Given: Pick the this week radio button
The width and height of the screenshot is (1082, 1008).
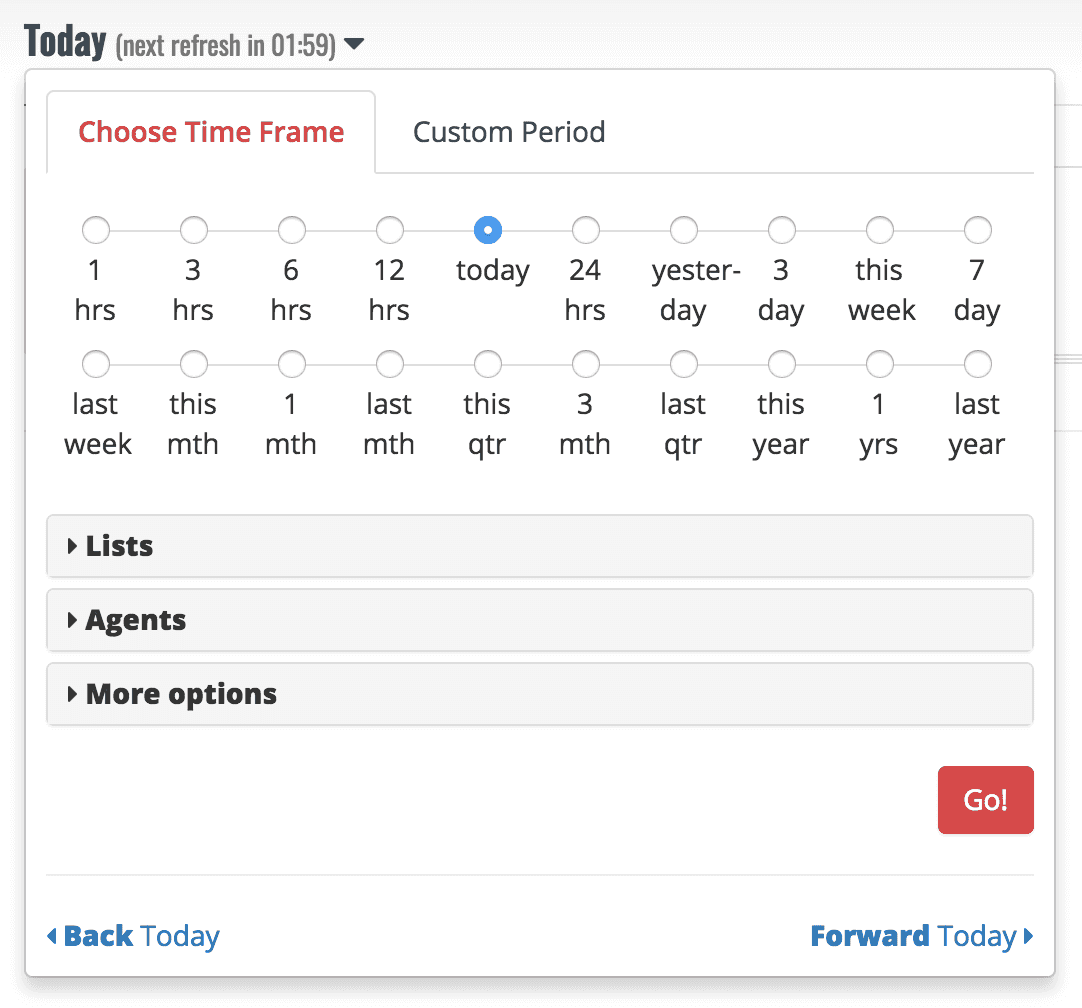Looking at the screenshot, I should click(880, 230).
